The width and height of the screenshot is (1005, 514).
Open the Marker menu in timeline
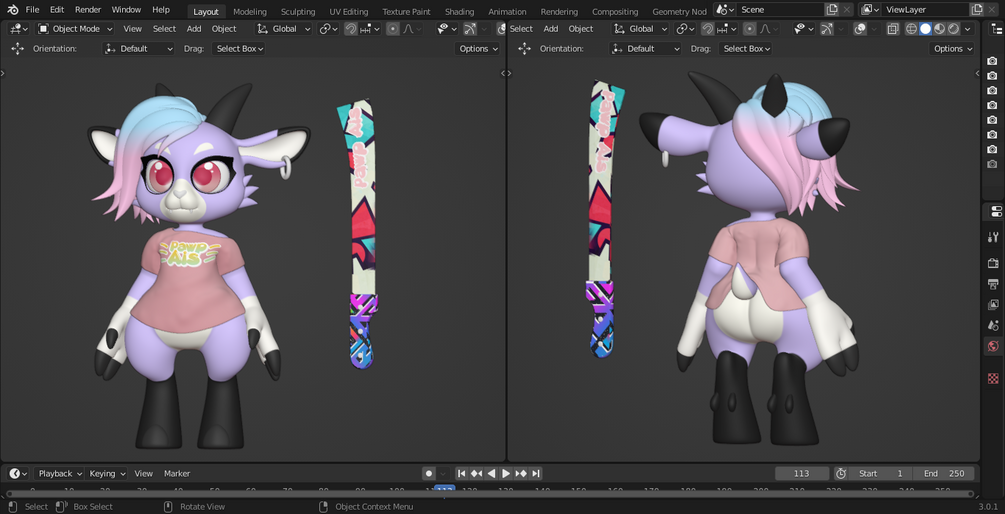(x=177, y=474)
